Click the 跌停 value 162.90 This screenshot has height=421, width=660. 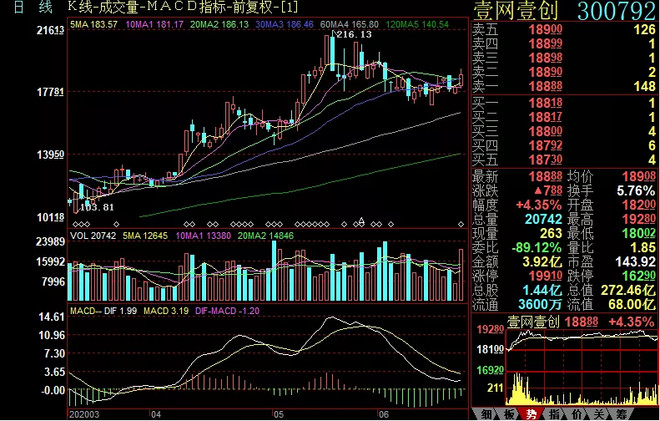coord(637,276)
